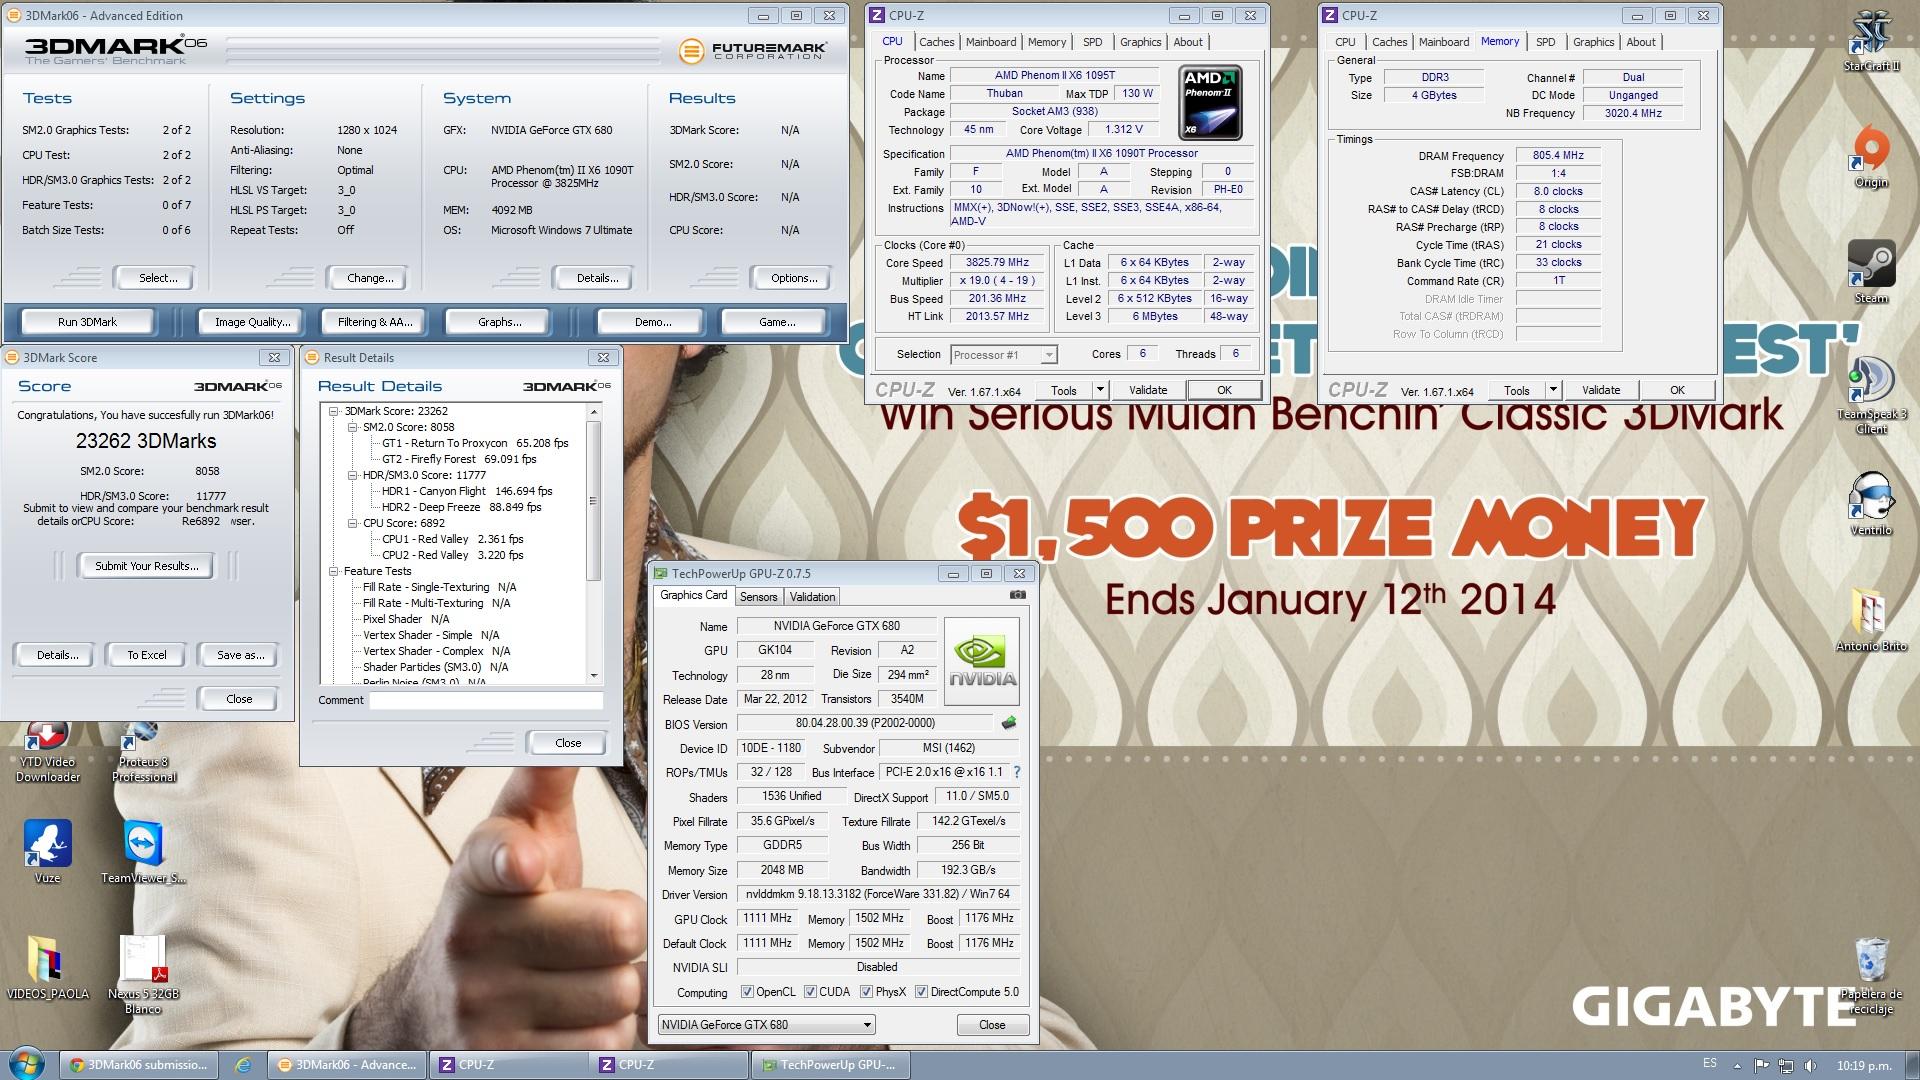The height and width of the screenshot is (1080, 1920).
Task: Switch to Sensors tab in GPU-Z
Action: coord(758,597)
